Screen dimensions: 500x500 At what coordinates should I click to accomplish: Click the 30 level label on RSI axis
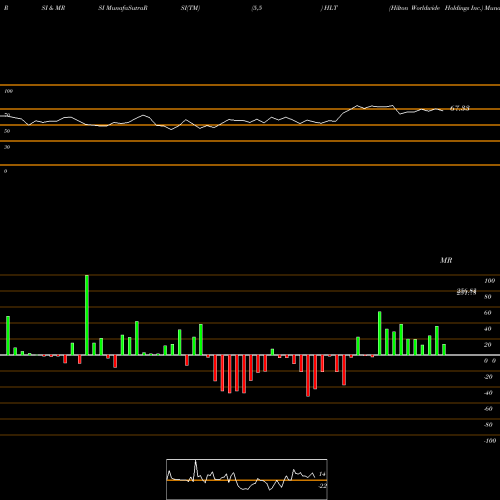[x=7, y=147]
